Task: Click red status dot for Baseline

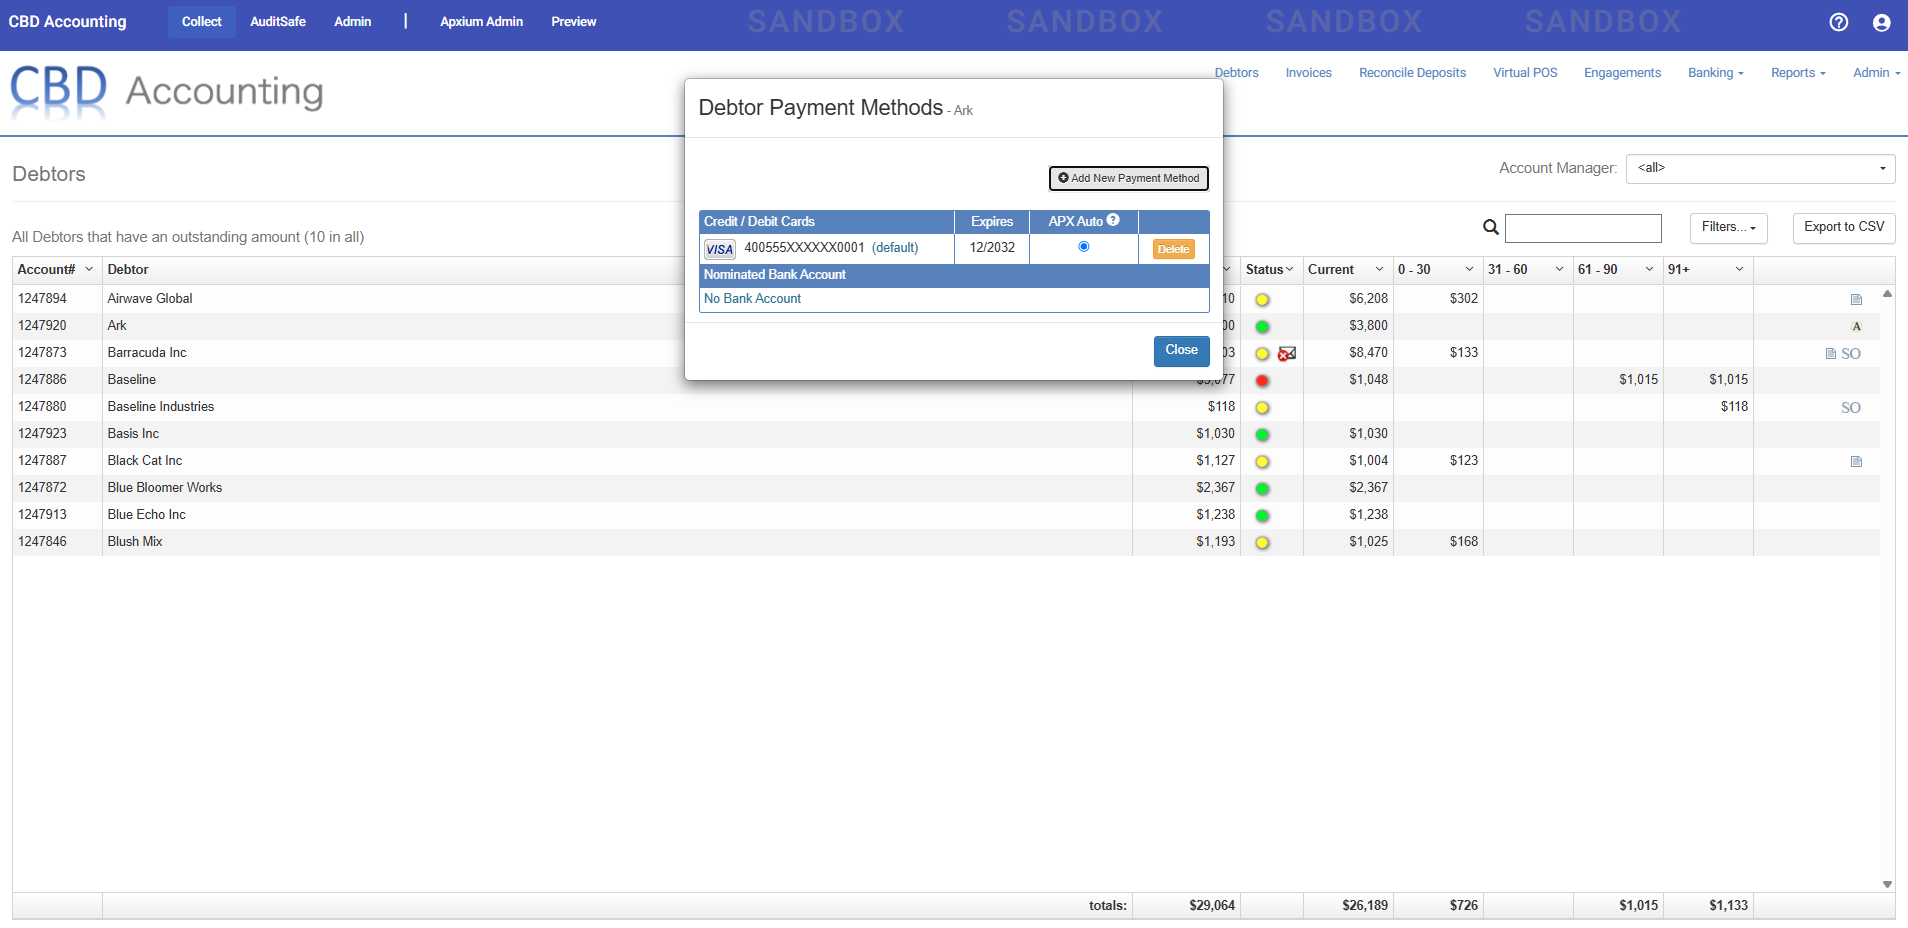Action: pyautogui.click(x=1262, y=380)
